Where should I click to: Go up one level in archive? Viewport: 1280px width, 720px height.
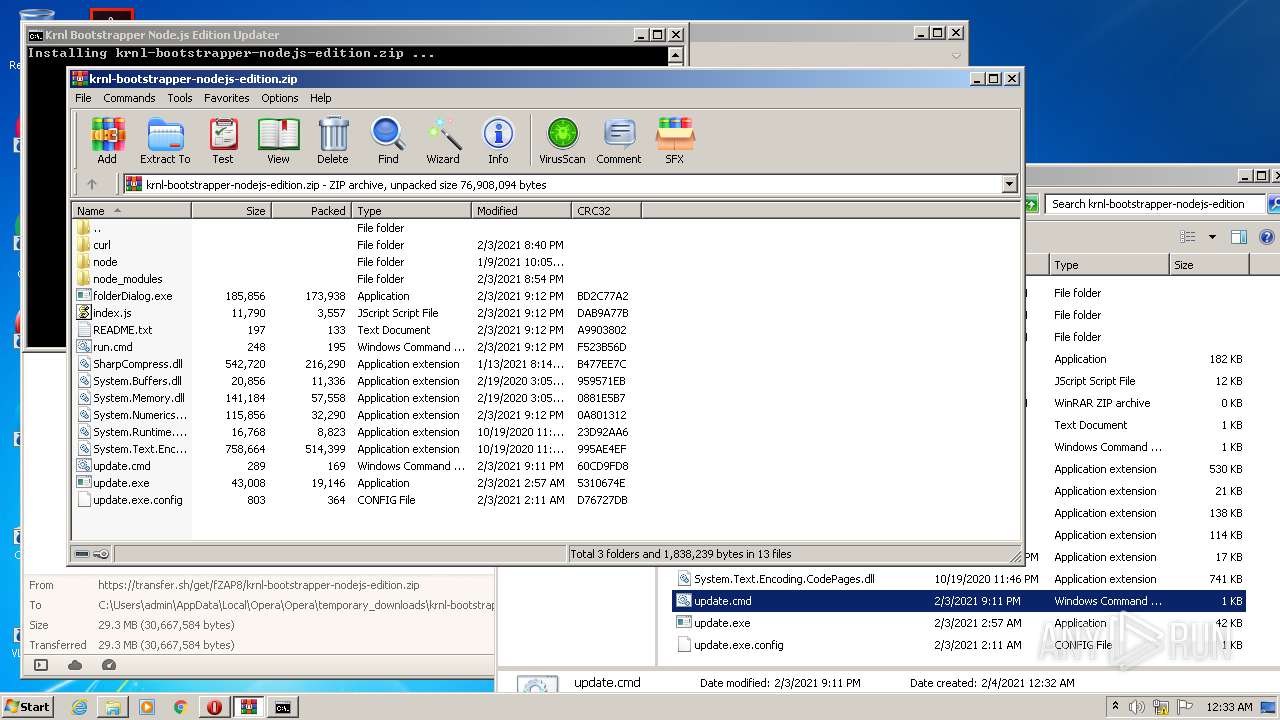(x=92, y=184)
